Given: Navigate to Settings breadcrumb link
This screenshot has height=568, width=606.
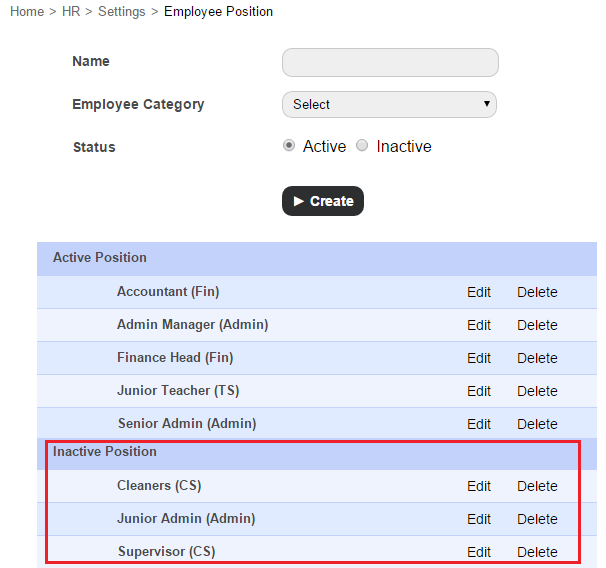Looking at the screenshot, I should point(121,12).
